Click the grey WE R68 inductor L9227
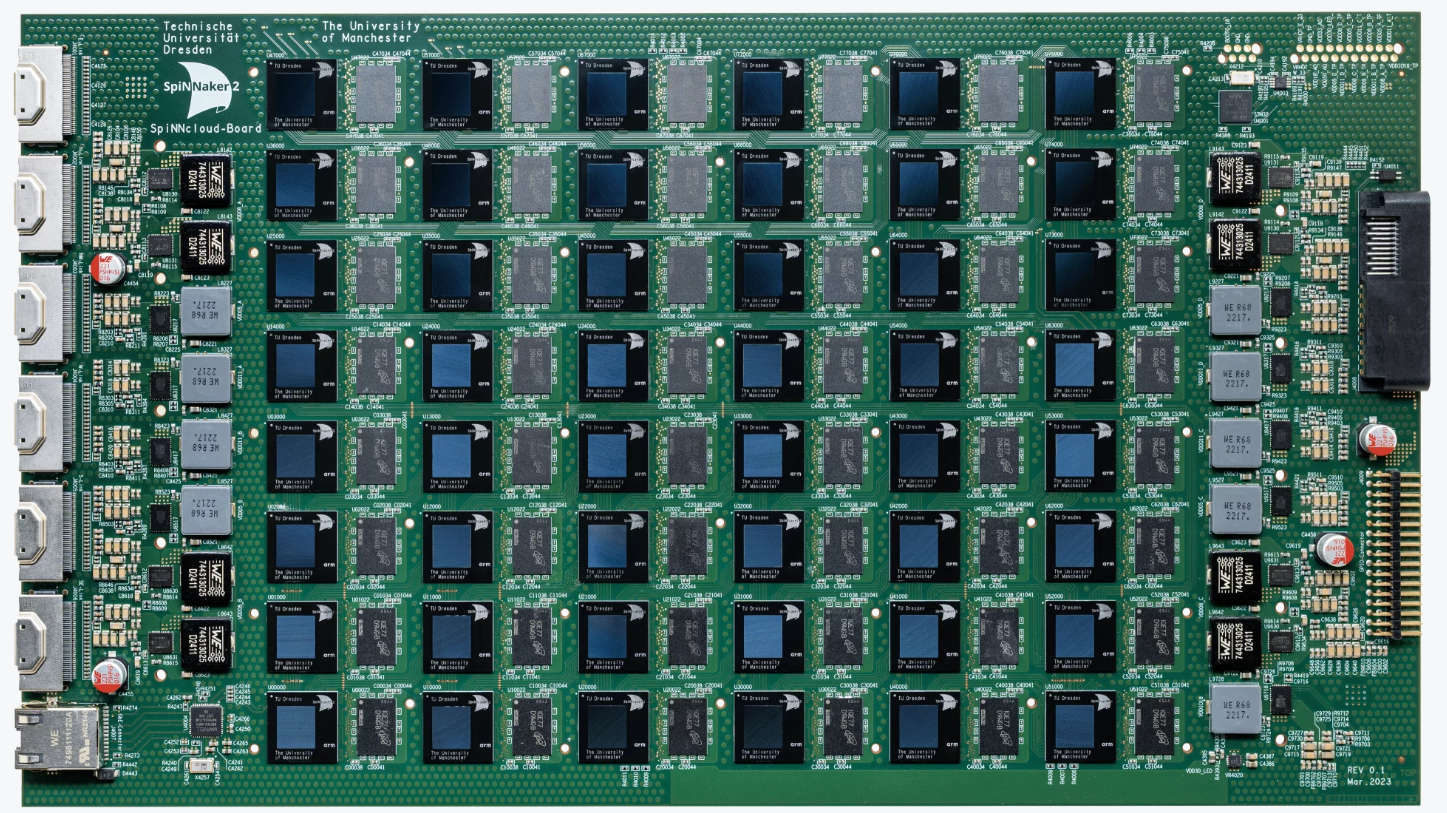The height and width of the screenshot is (813, 1447). point(1234,311)
